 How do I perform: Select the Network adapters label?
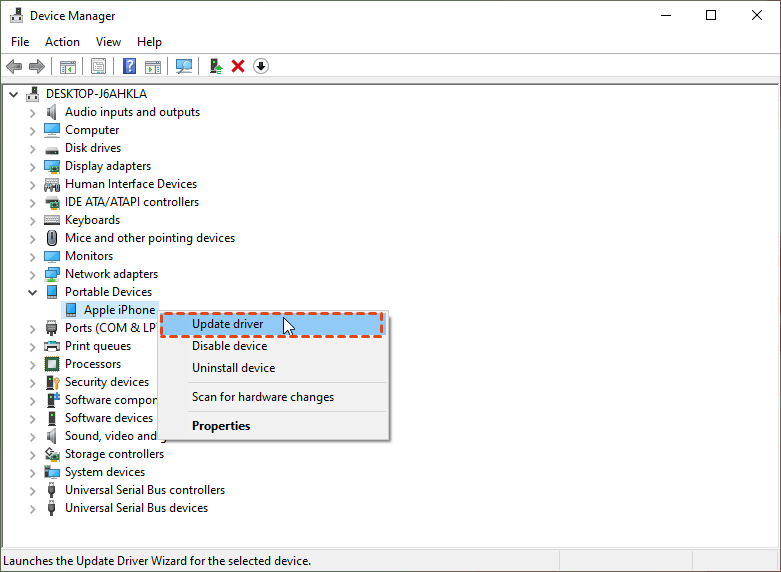click(x=112, y=274)
